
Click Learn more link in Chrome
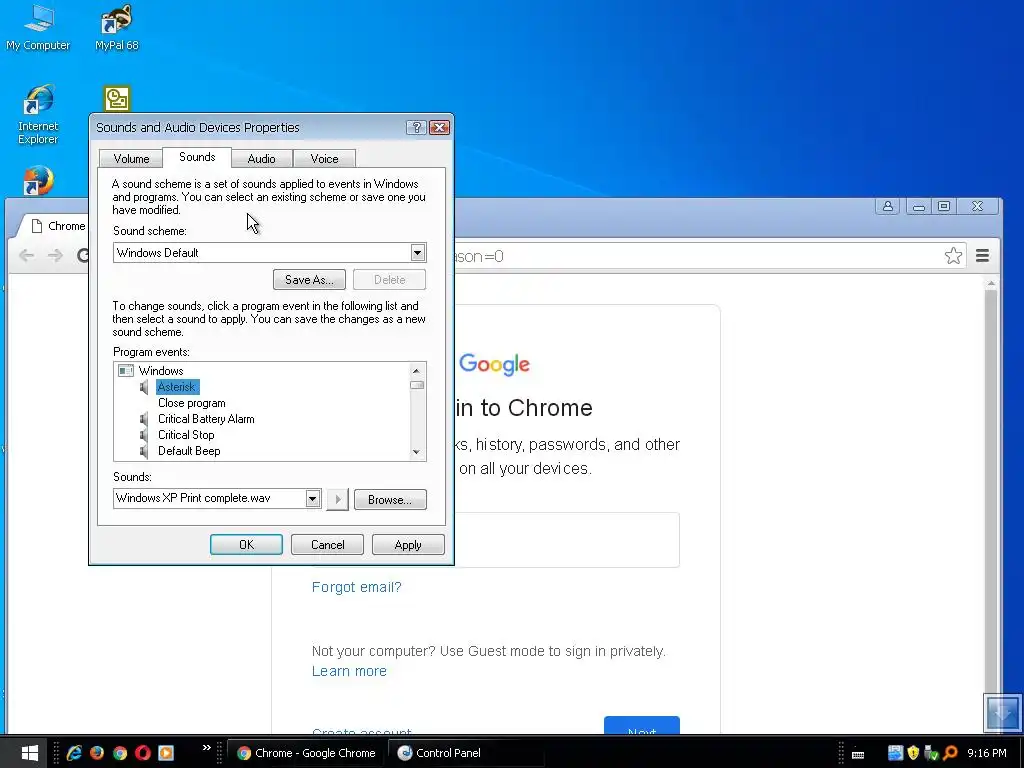(349, 671)
